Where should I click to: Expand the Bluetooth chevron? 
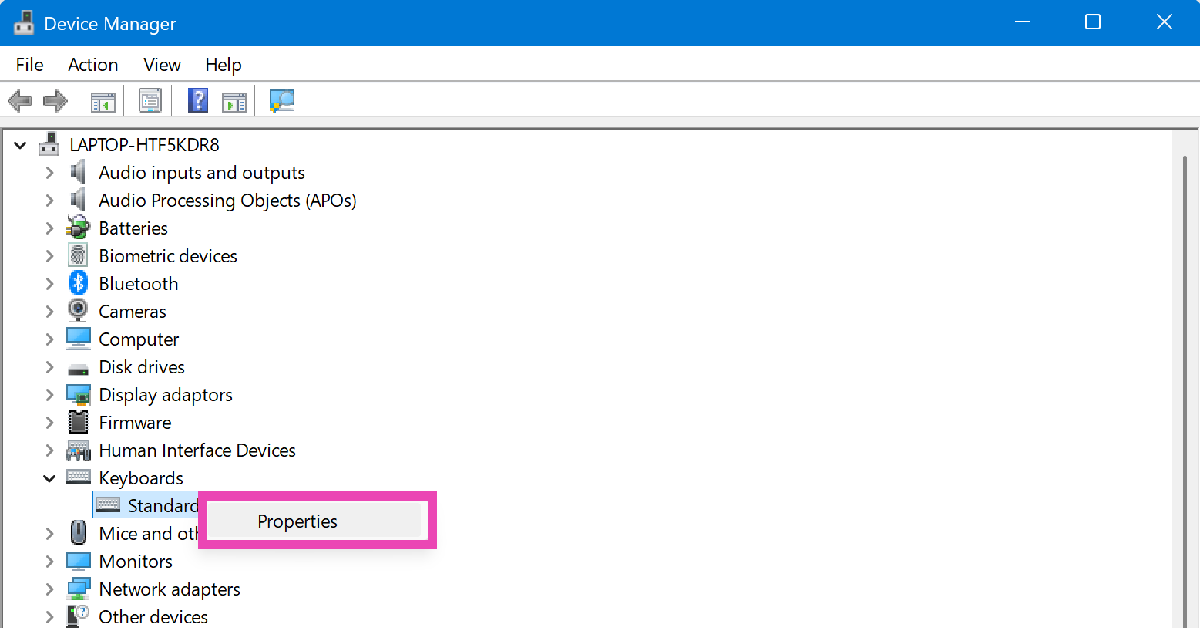pyautogui.click(x=49, y=284)
